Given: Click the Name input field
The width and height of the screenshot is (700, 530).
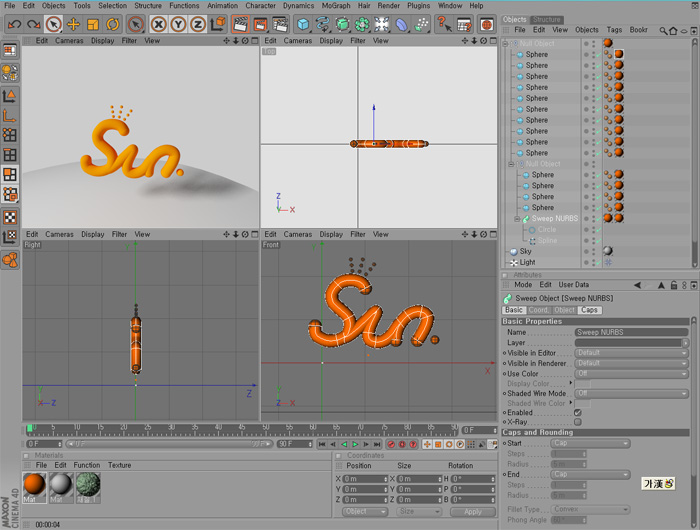Looking at the screenshot, I should point(631,332).
